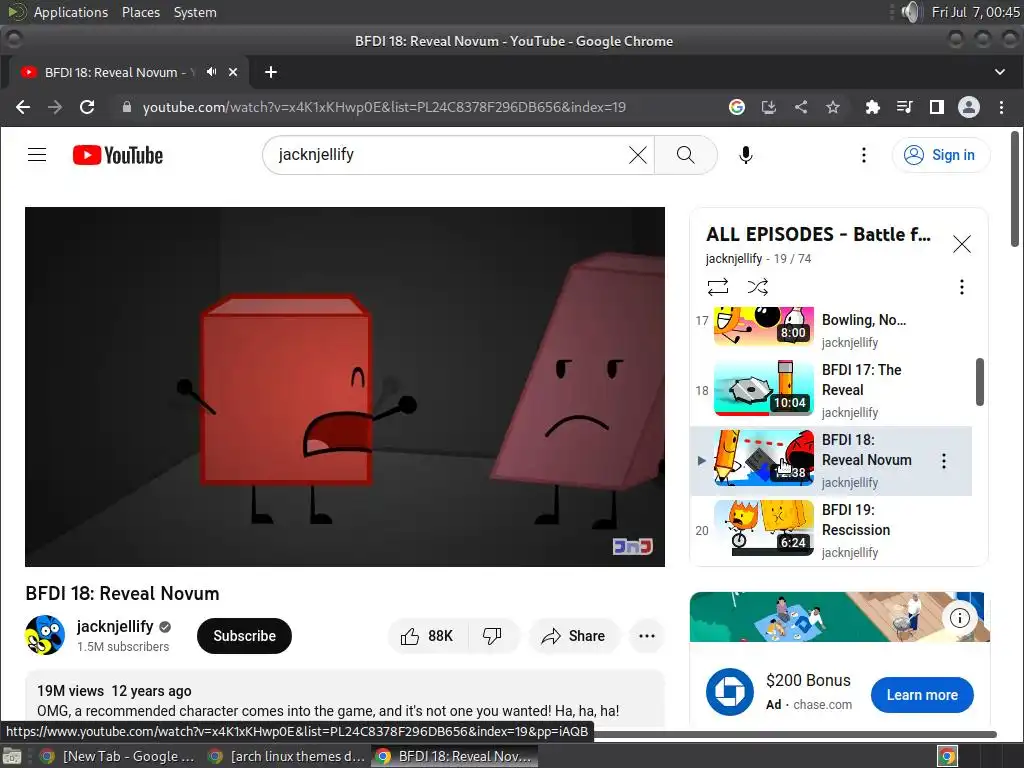Click the system volume speaker icon

[910, 12]
